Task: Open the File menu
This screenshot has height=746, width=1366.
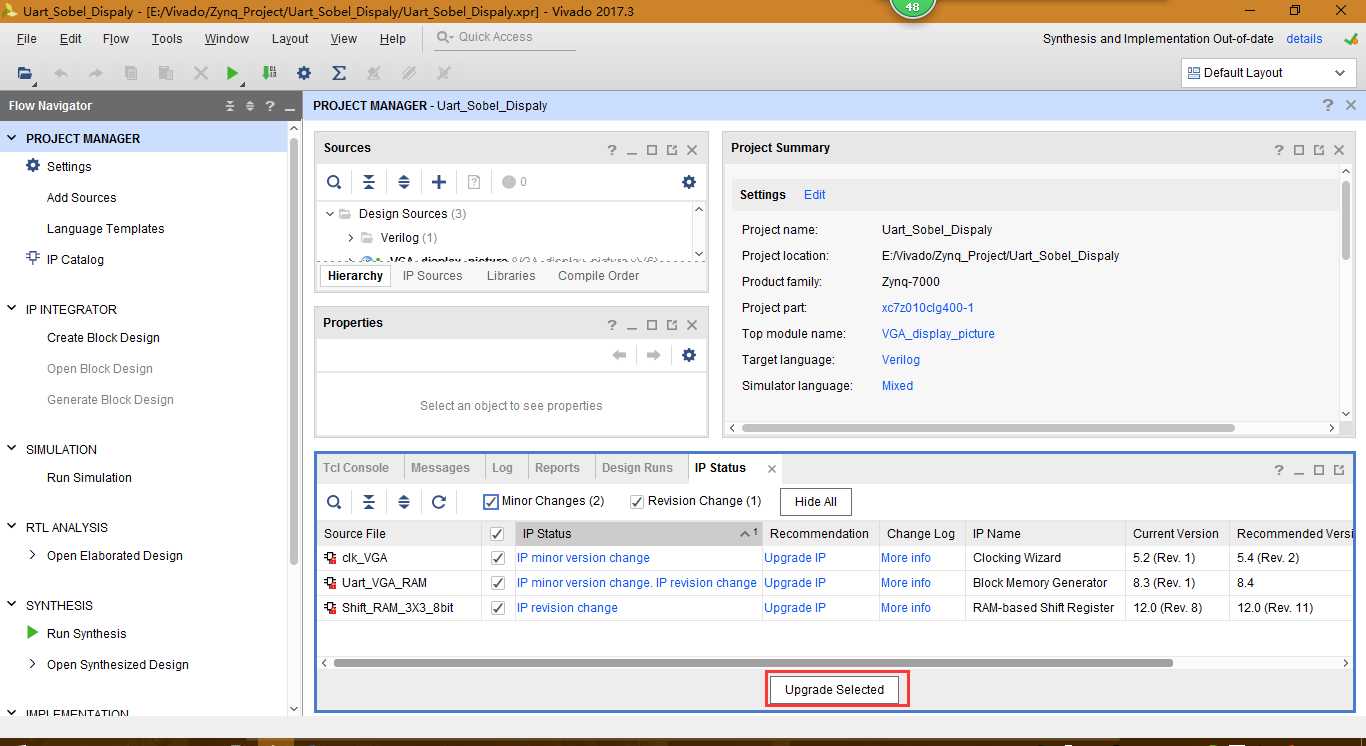Action: pyautogui.click(x=27, y=39)
